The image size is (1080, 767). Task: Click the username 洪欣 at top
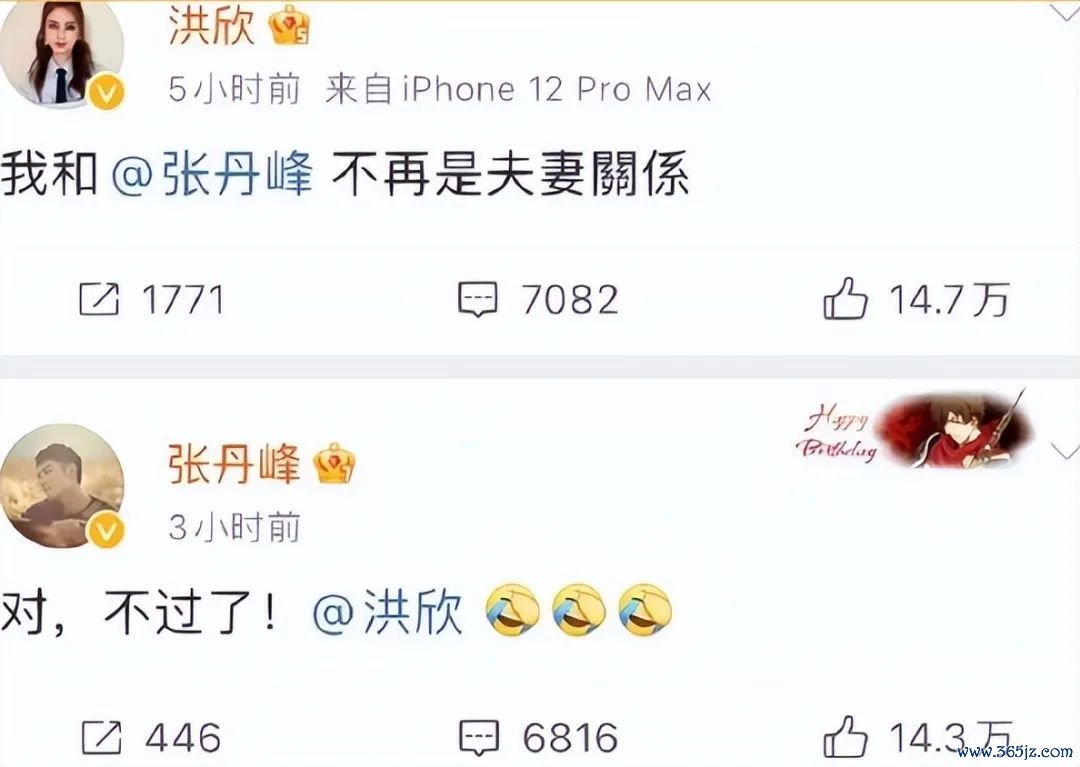(x=211, y=27)
